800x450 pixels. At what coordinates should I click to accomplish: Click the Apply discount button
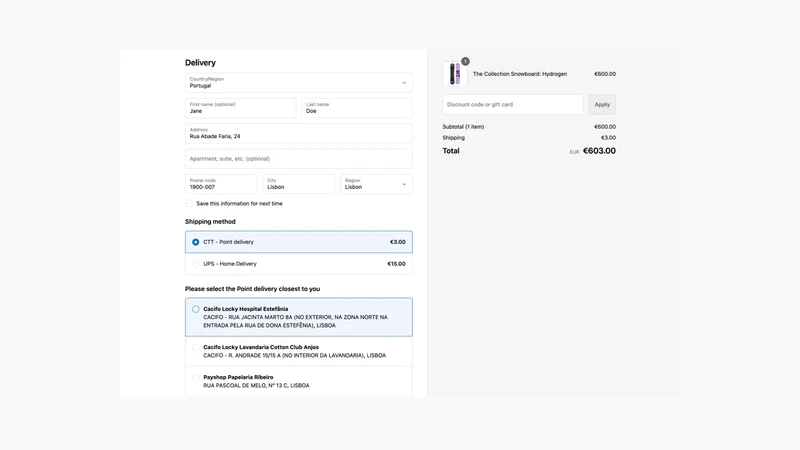tap(602, 105)
